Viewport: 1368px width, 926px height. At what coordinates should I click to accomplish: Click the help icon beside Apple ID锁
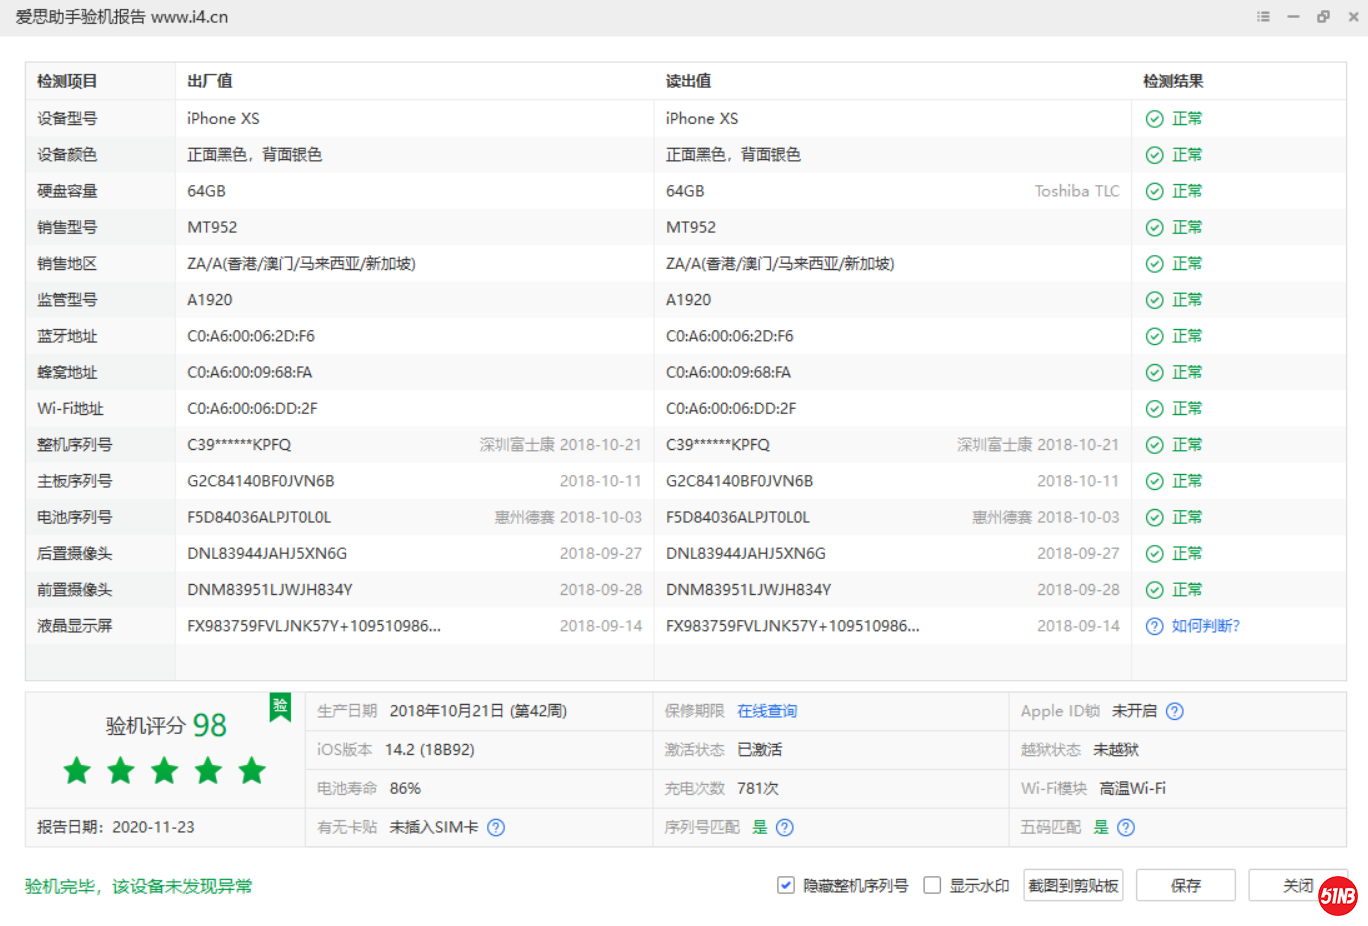tap(1175, 711)
